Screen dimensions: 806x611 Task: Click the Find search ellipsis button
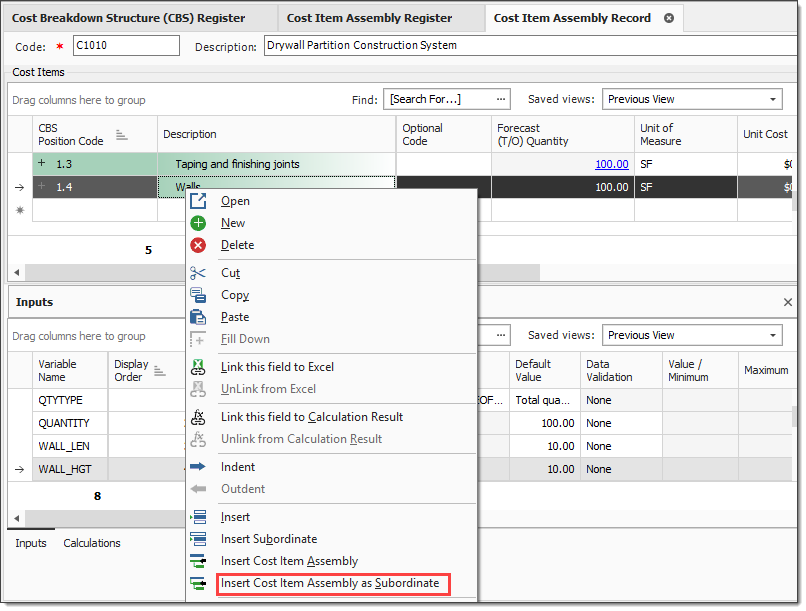click(x=501, y=99)
